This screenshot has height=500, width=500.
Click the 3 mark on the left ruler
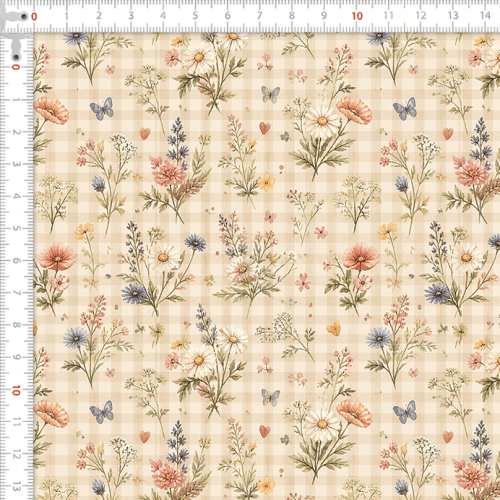[16, 164]
